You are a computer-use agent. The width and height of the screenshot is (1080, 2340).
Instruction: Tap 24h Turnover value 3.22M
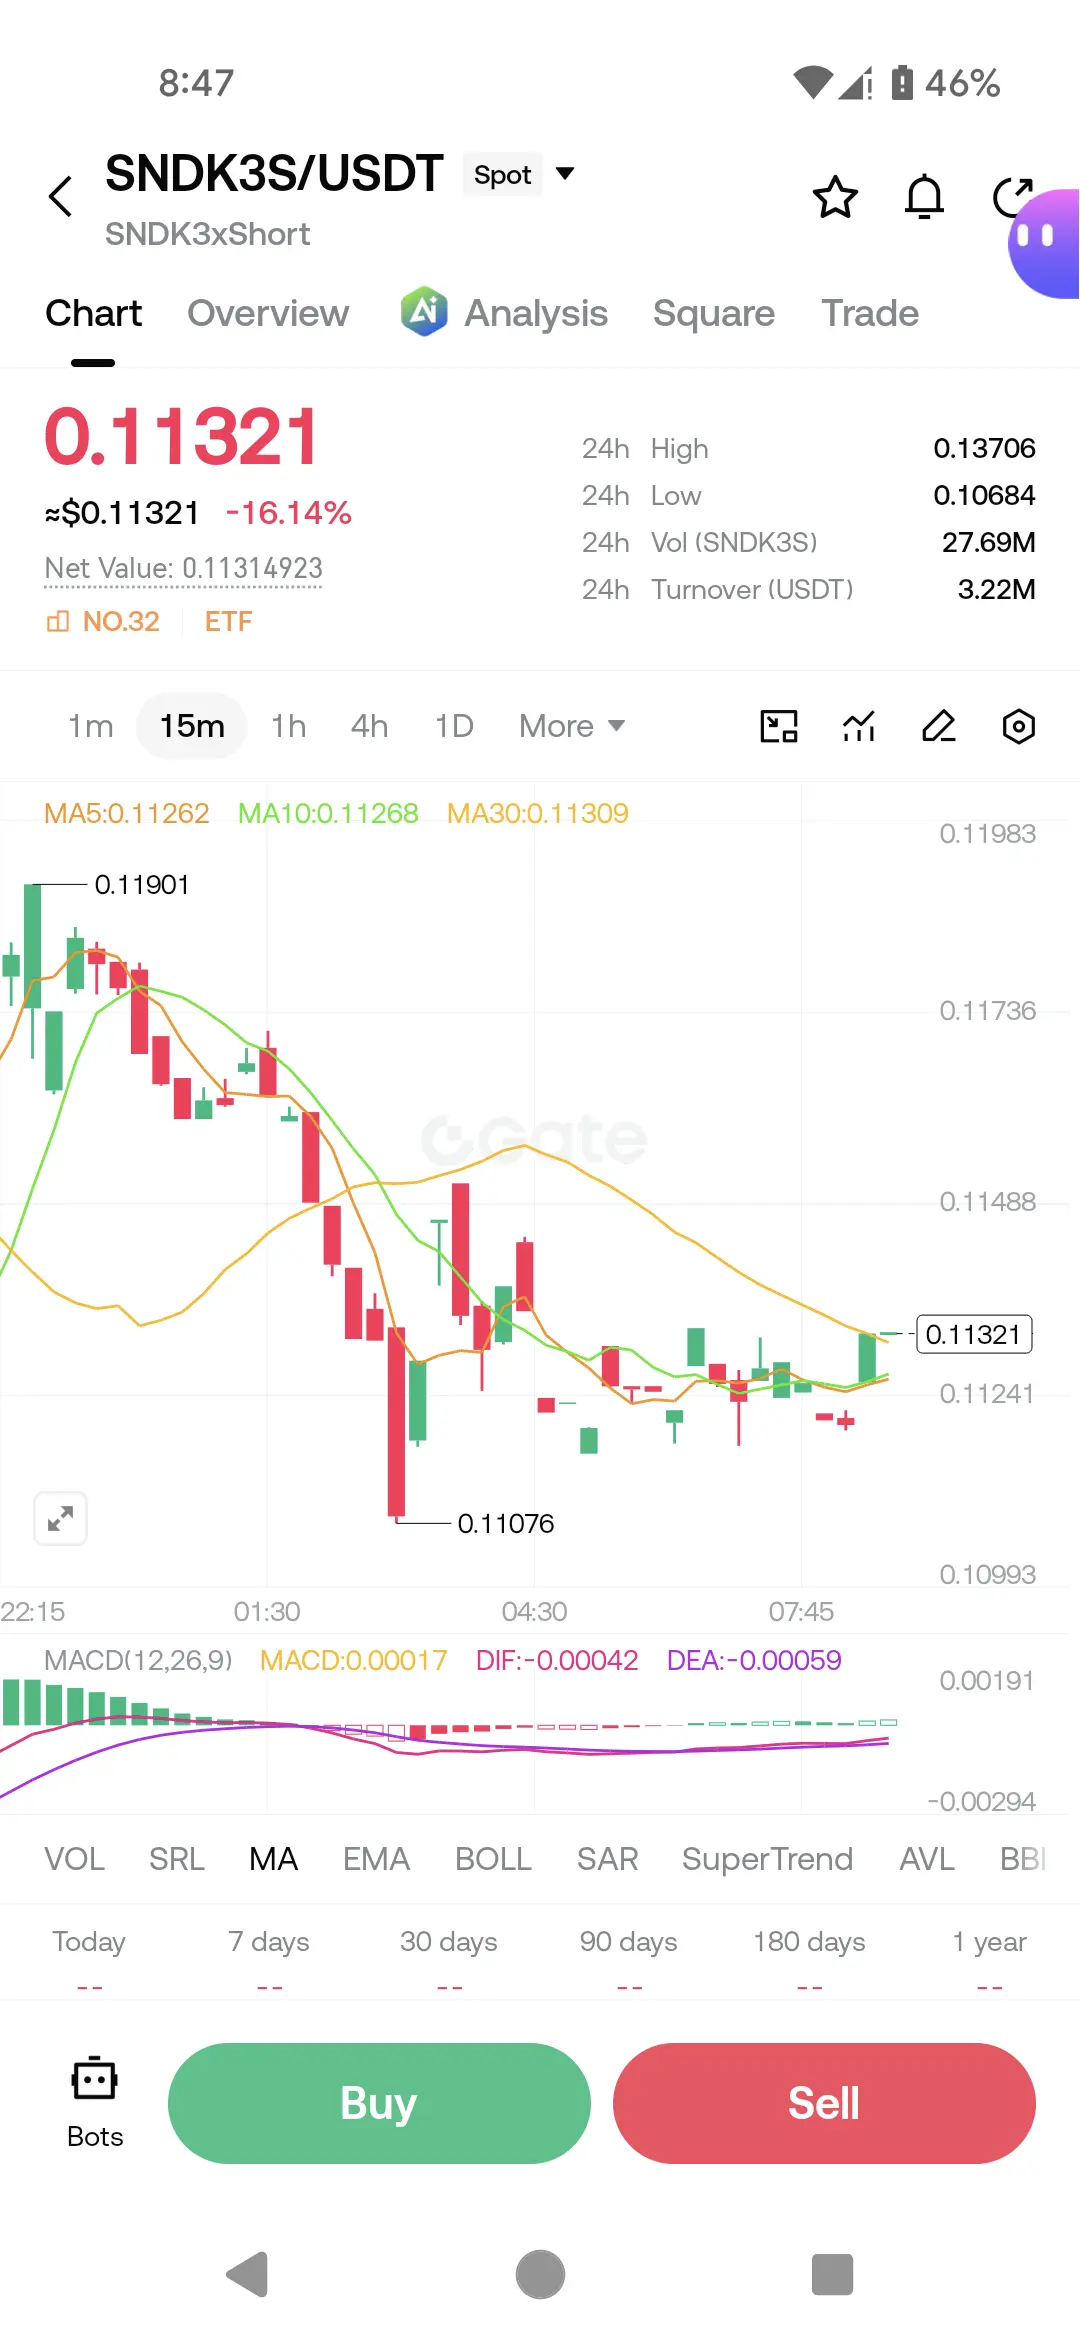(x=996, y=589)
